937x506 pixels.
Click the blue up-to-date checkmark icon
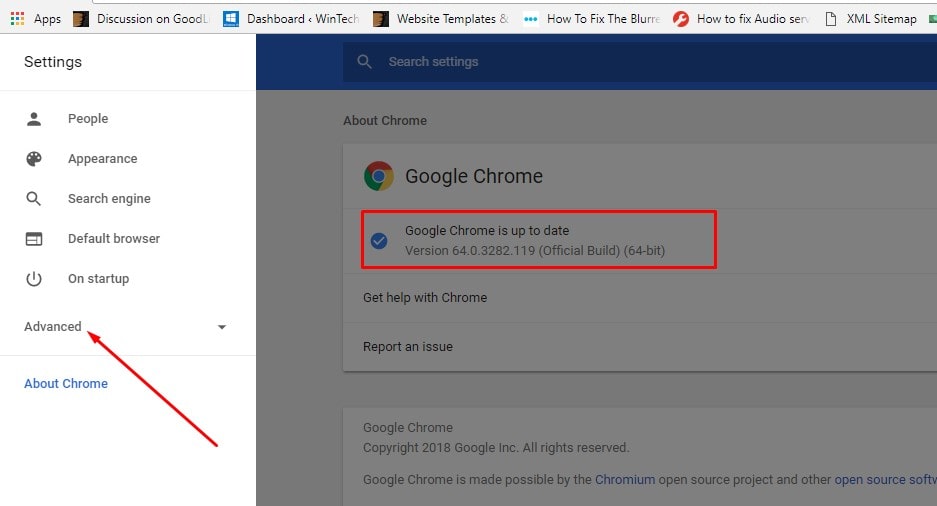click(x=379, y=241)
